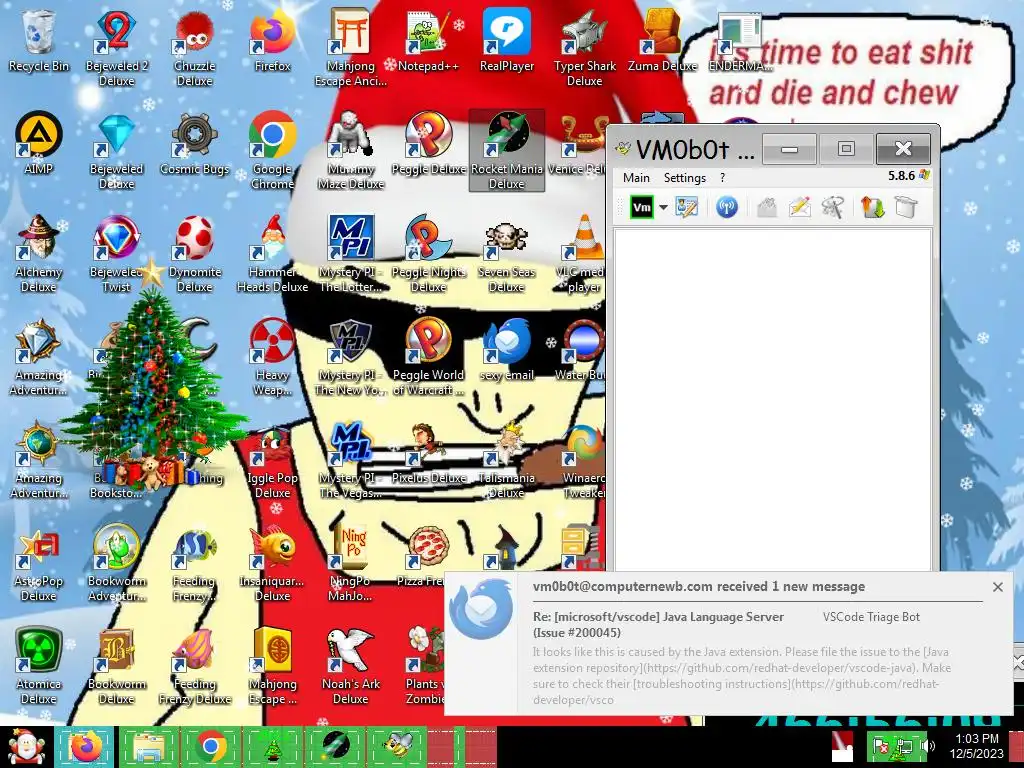
Task: Select the Zuma Deluxe desktop shortcut
Action: pyautogui.click(x=662, y=40)
